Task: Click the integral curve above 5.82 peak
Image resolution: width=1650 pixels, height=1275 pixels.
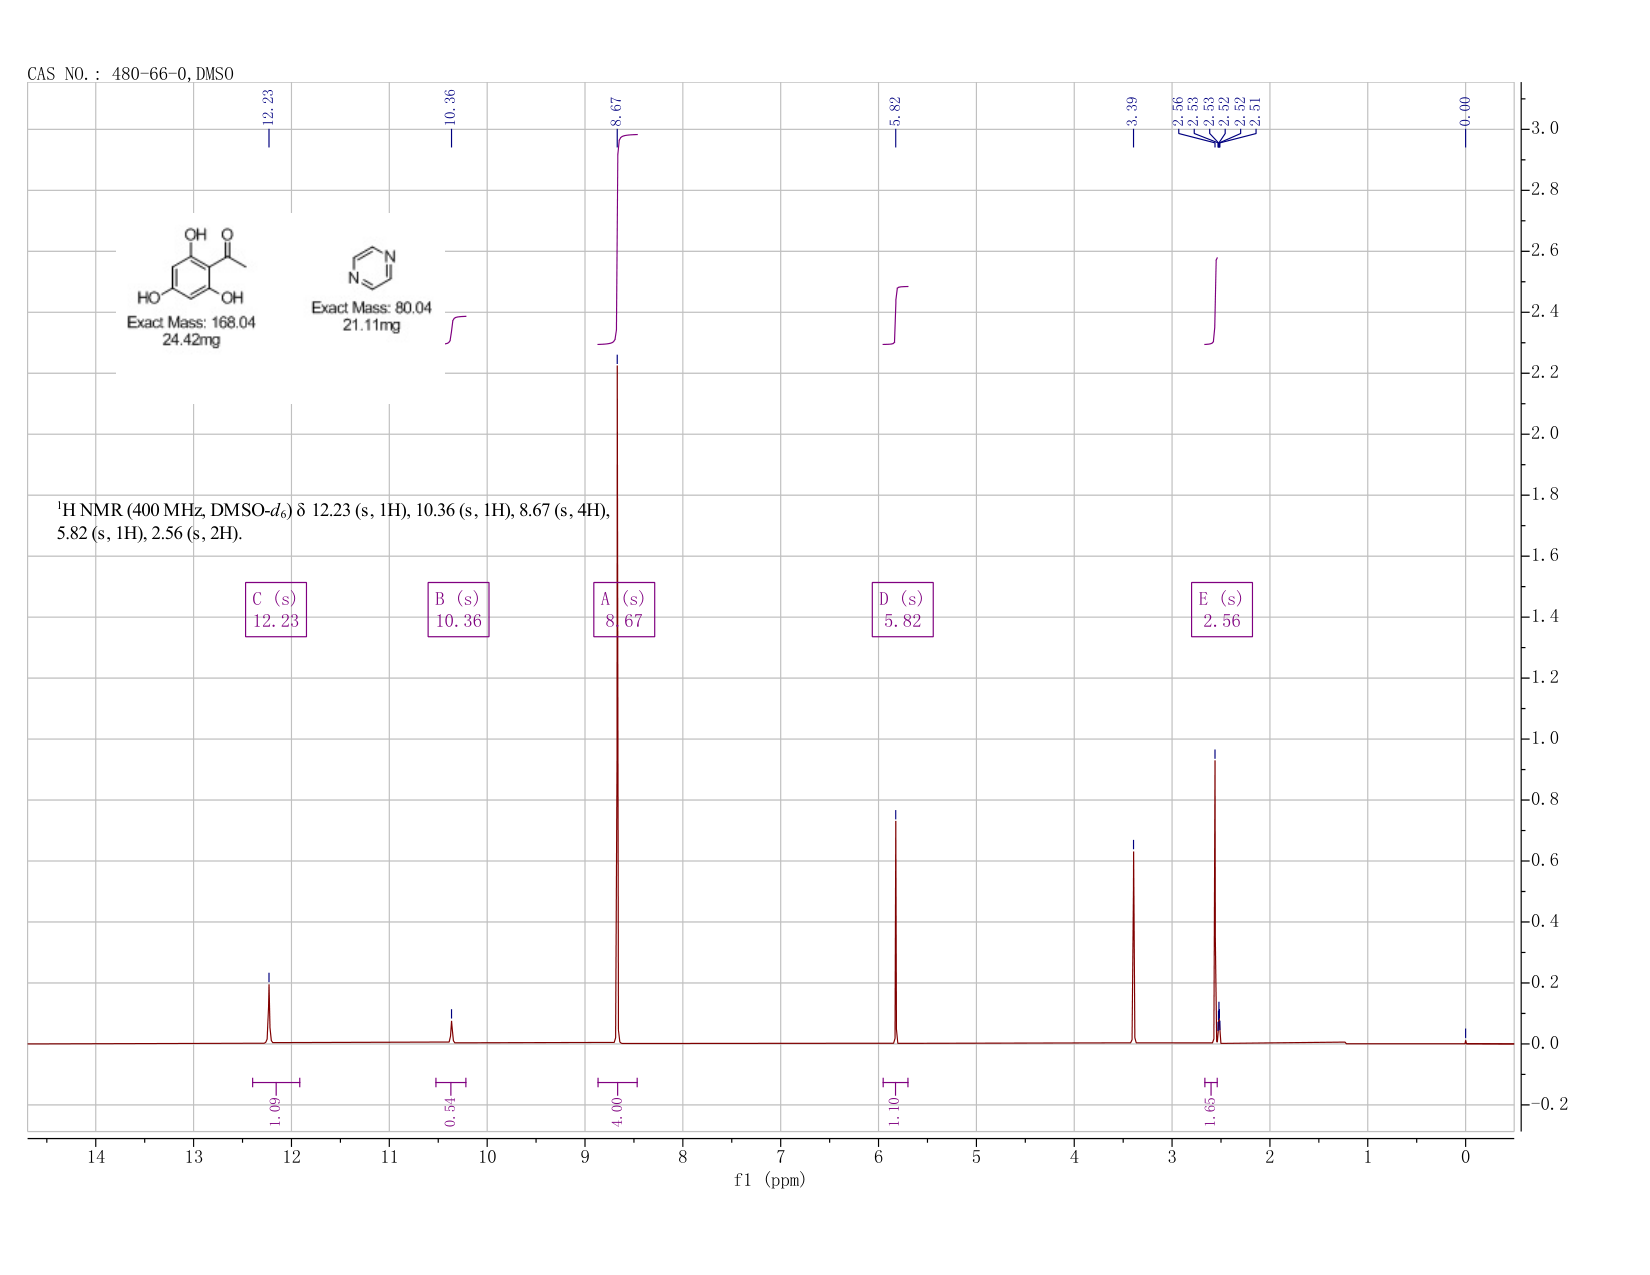Action: (896, 315)
